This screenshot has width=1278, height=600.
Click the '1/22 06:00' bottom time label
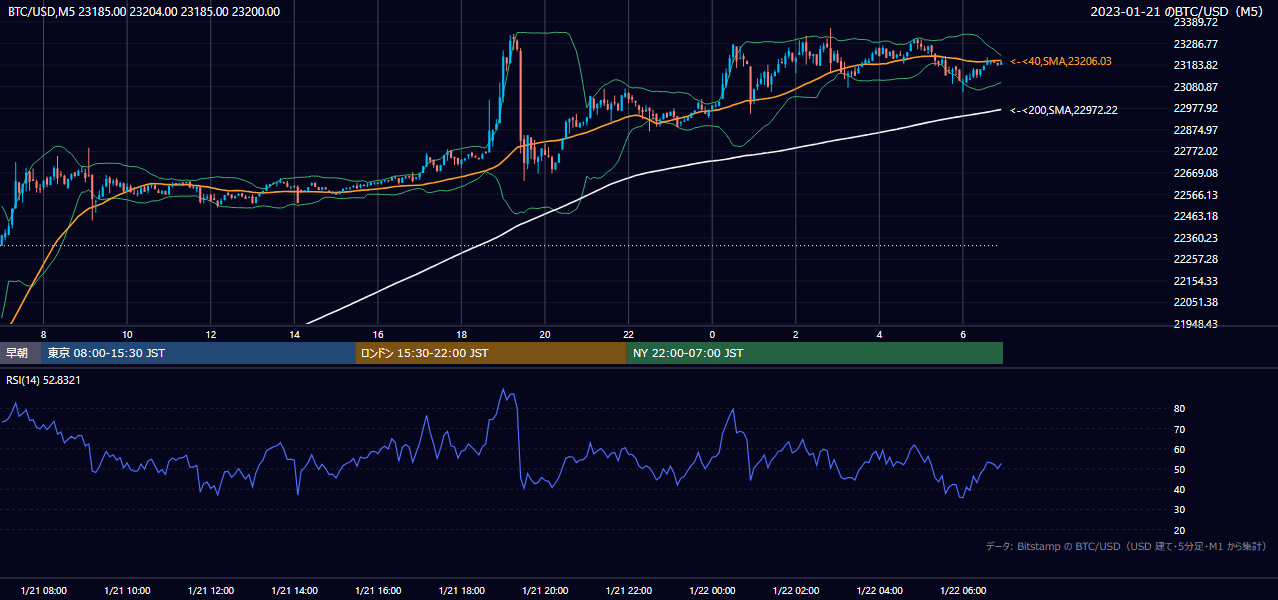pyautogui.click(x=962, y=591)
